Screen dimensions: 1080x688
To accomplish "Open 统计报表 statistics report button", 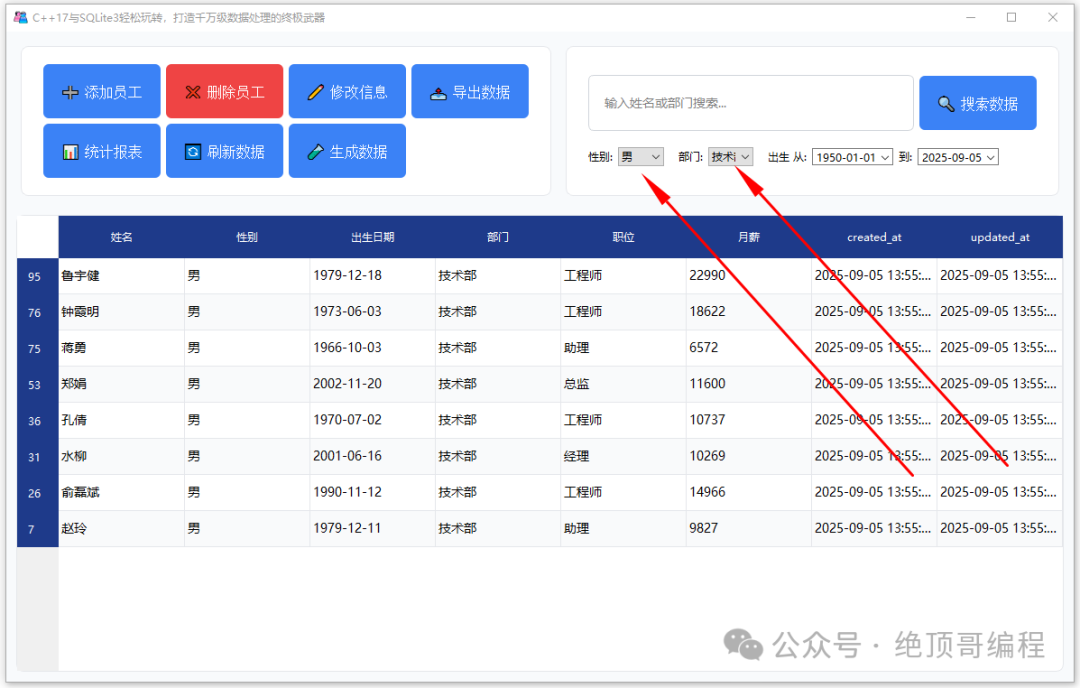I will 102,152.
